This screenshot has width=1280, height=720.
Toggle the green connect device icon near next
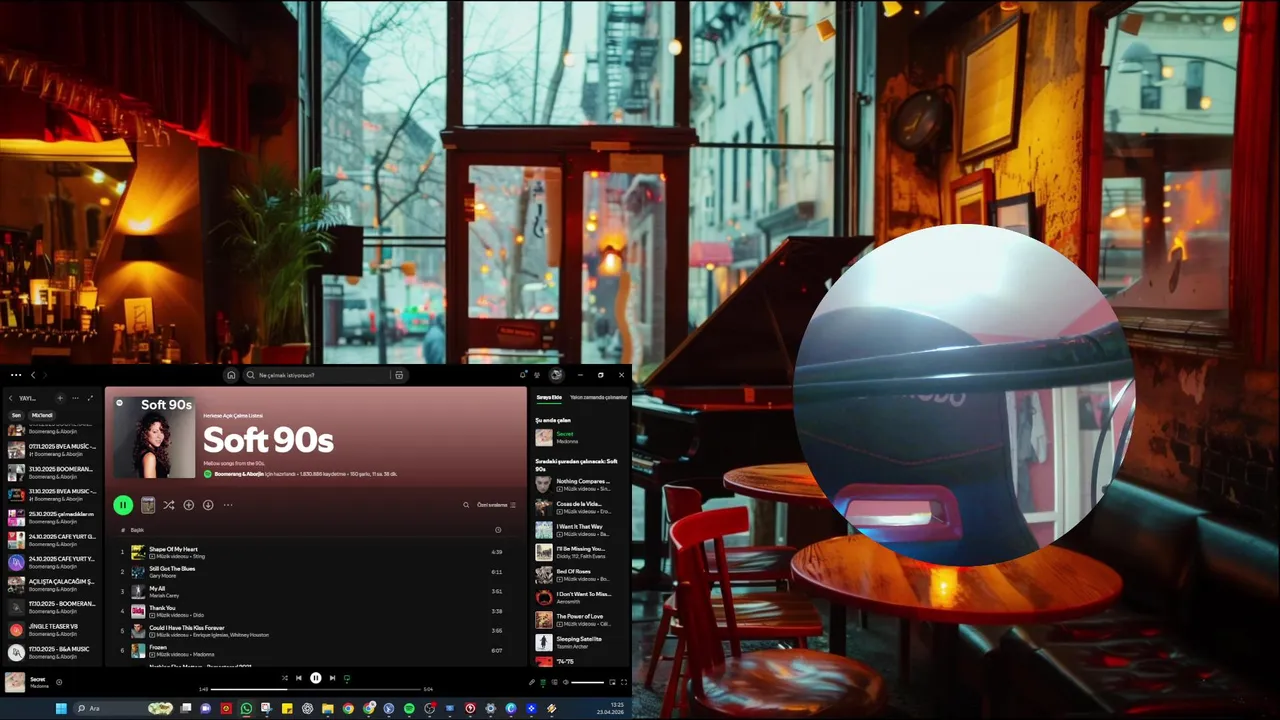pos(347,678)
